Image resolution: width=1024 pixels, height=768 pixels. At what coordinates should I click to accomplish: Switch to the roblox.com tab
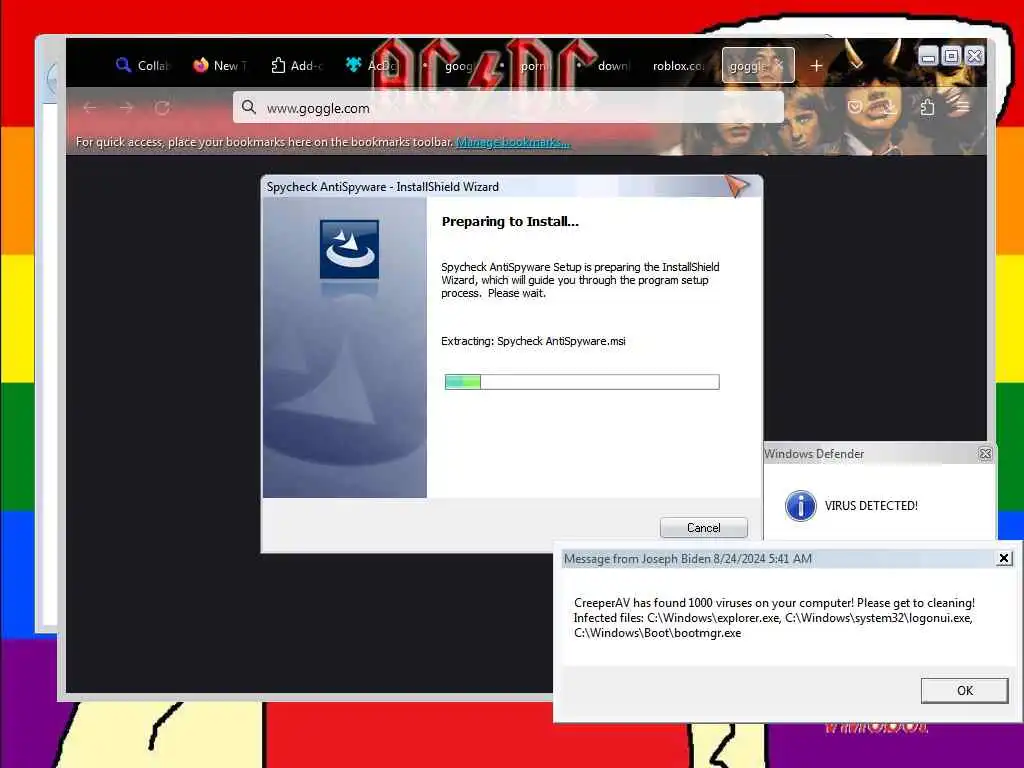coord(679,65)
